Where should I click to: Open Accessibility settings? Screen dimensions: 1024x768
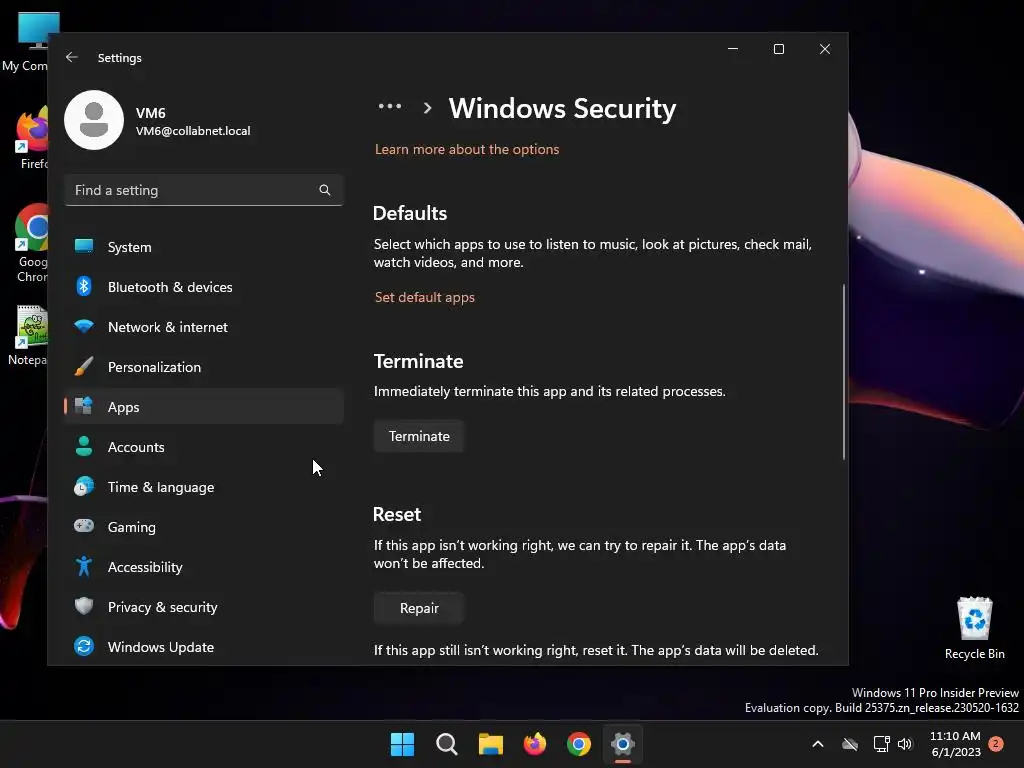click(x=204, y=567)
